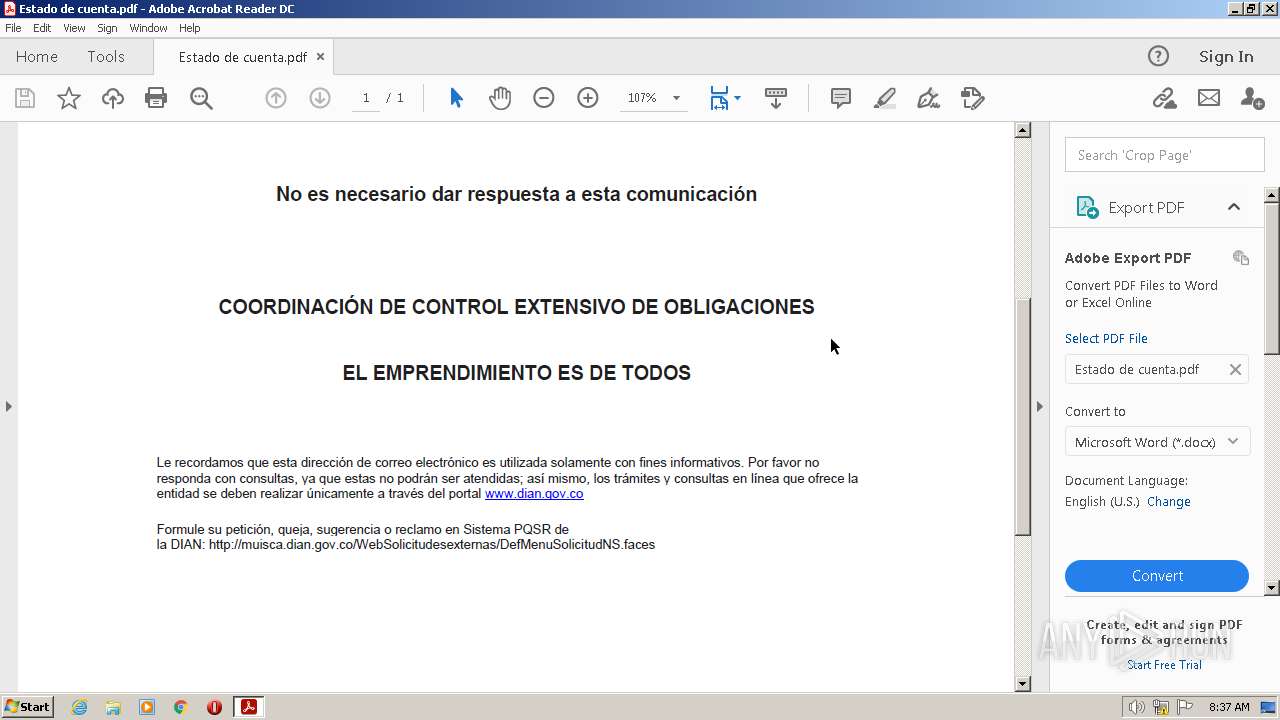Open the Edit menu

click(42, 28)
